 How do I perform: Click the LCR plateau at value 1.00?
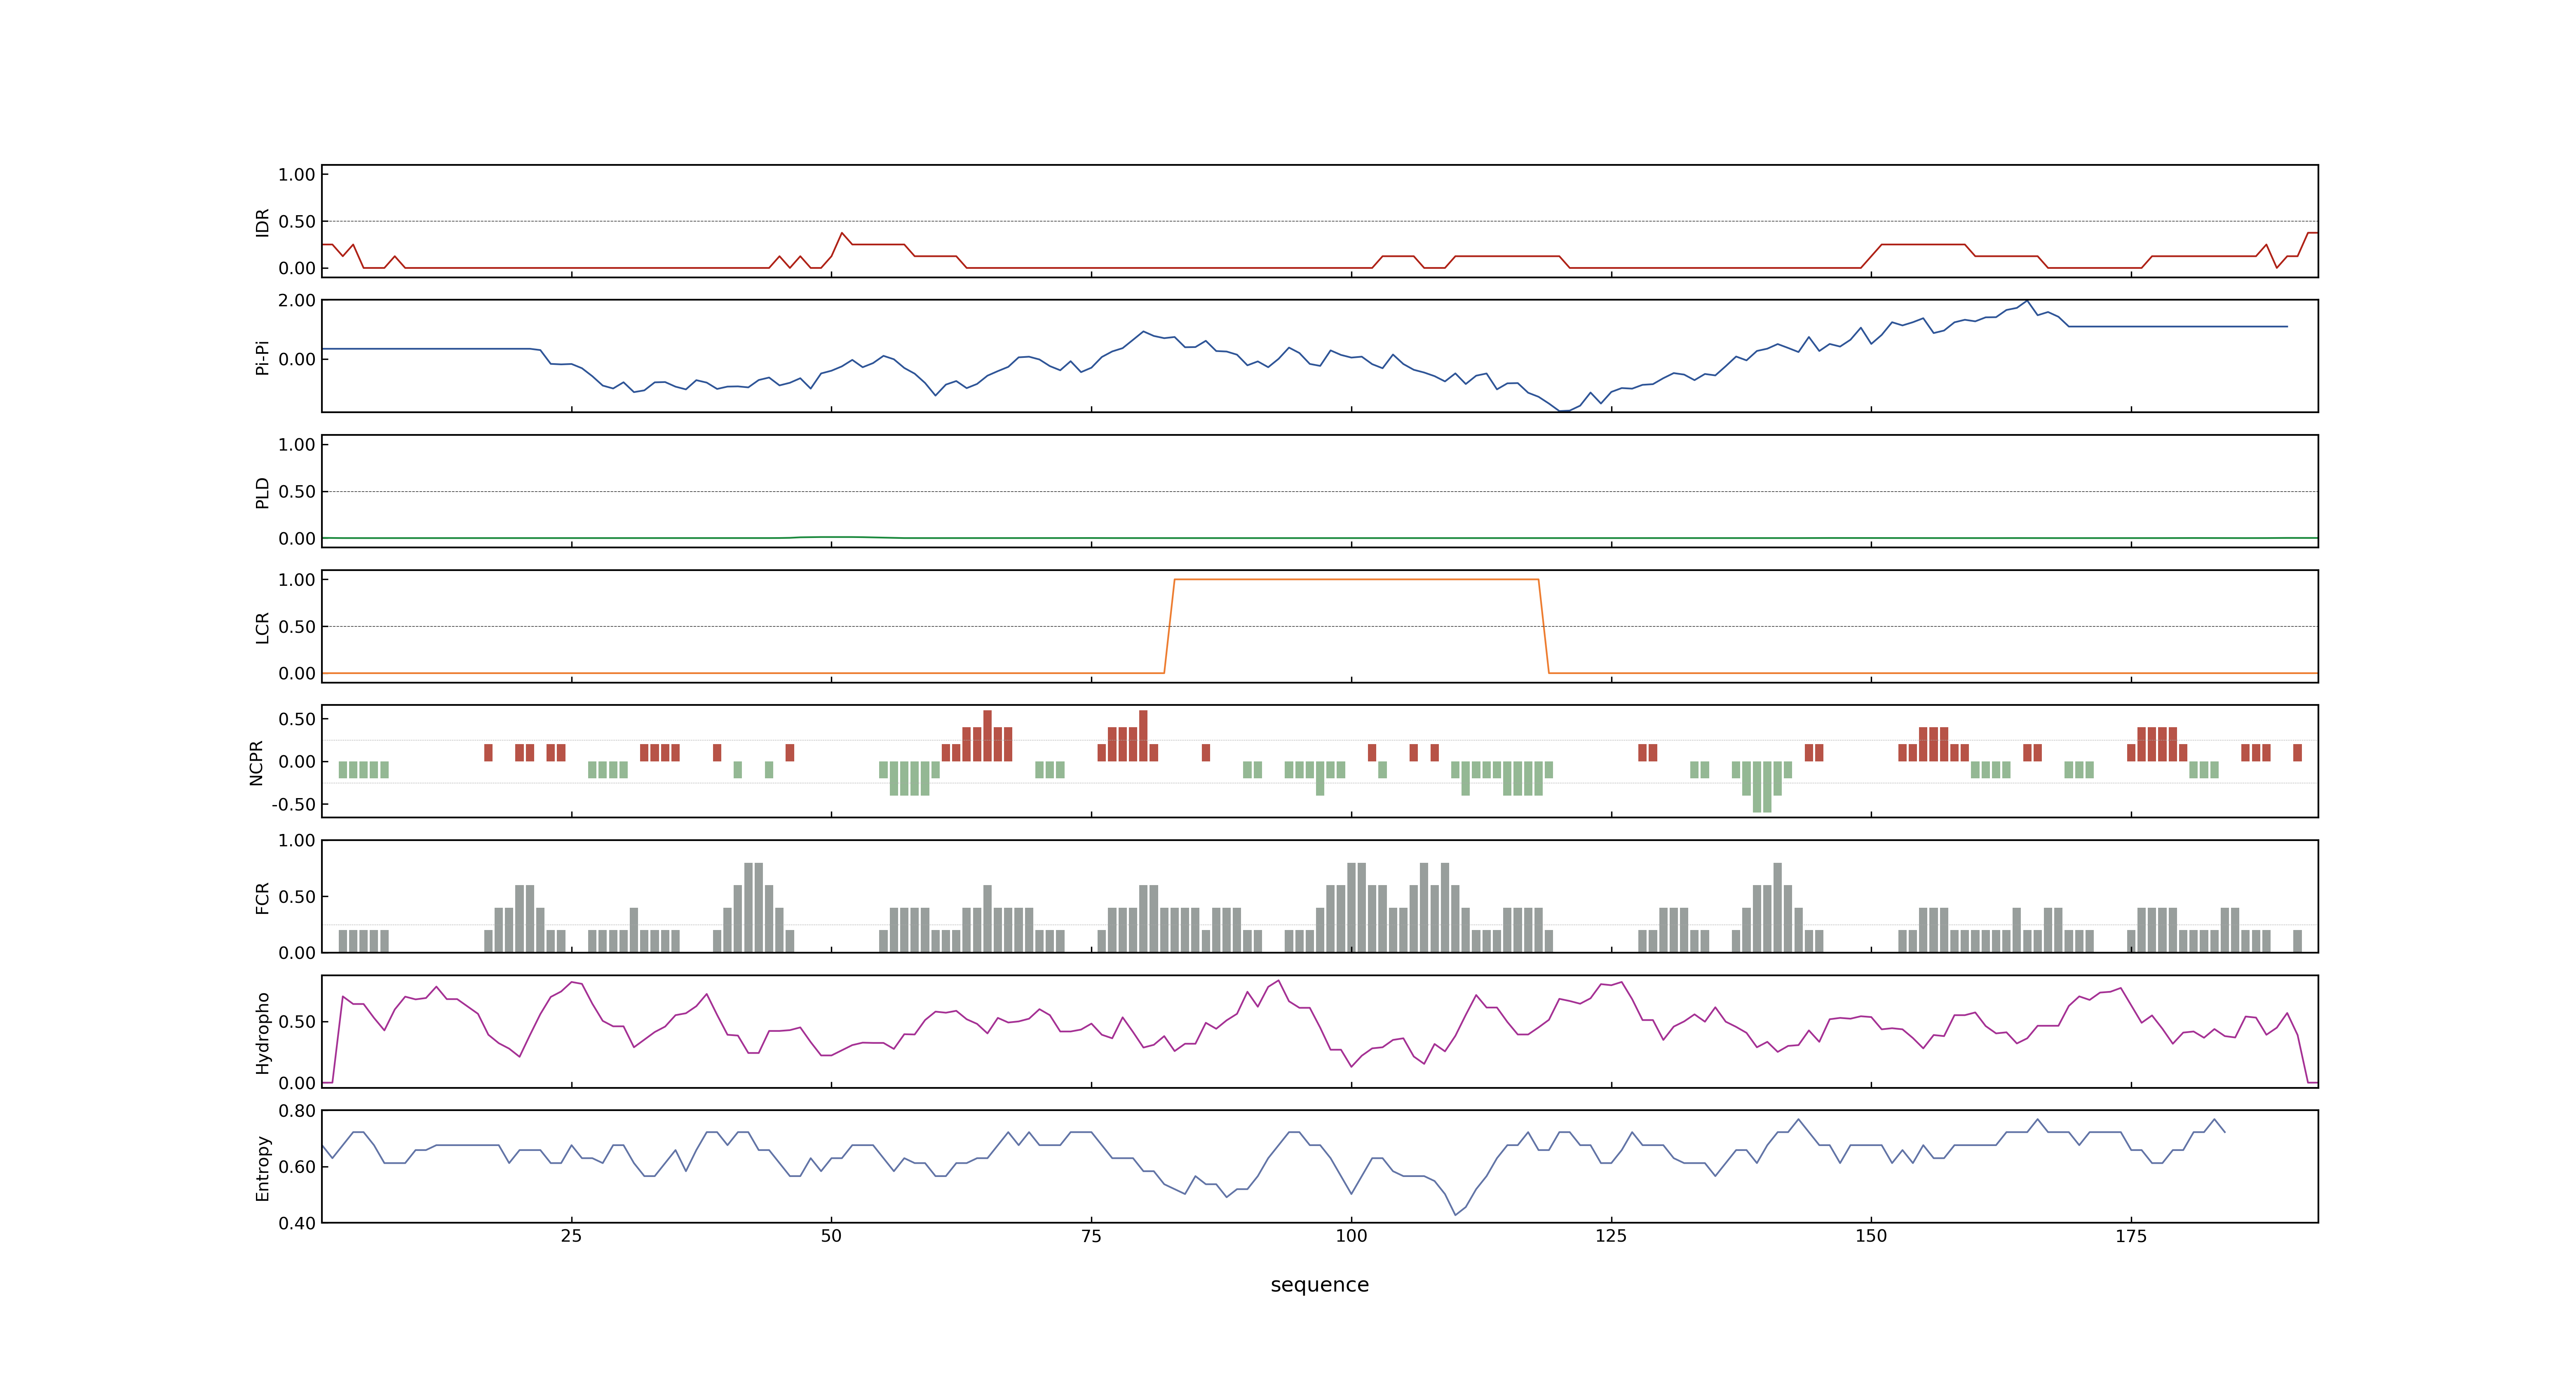coord(1356,579)
